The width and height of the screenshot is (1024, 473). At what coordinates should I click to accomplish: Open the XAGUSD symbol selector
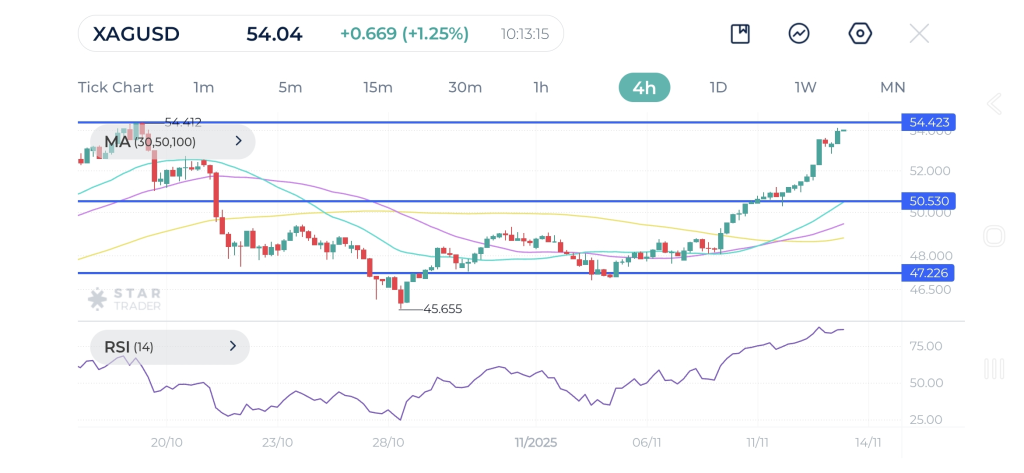pos(136,34)
